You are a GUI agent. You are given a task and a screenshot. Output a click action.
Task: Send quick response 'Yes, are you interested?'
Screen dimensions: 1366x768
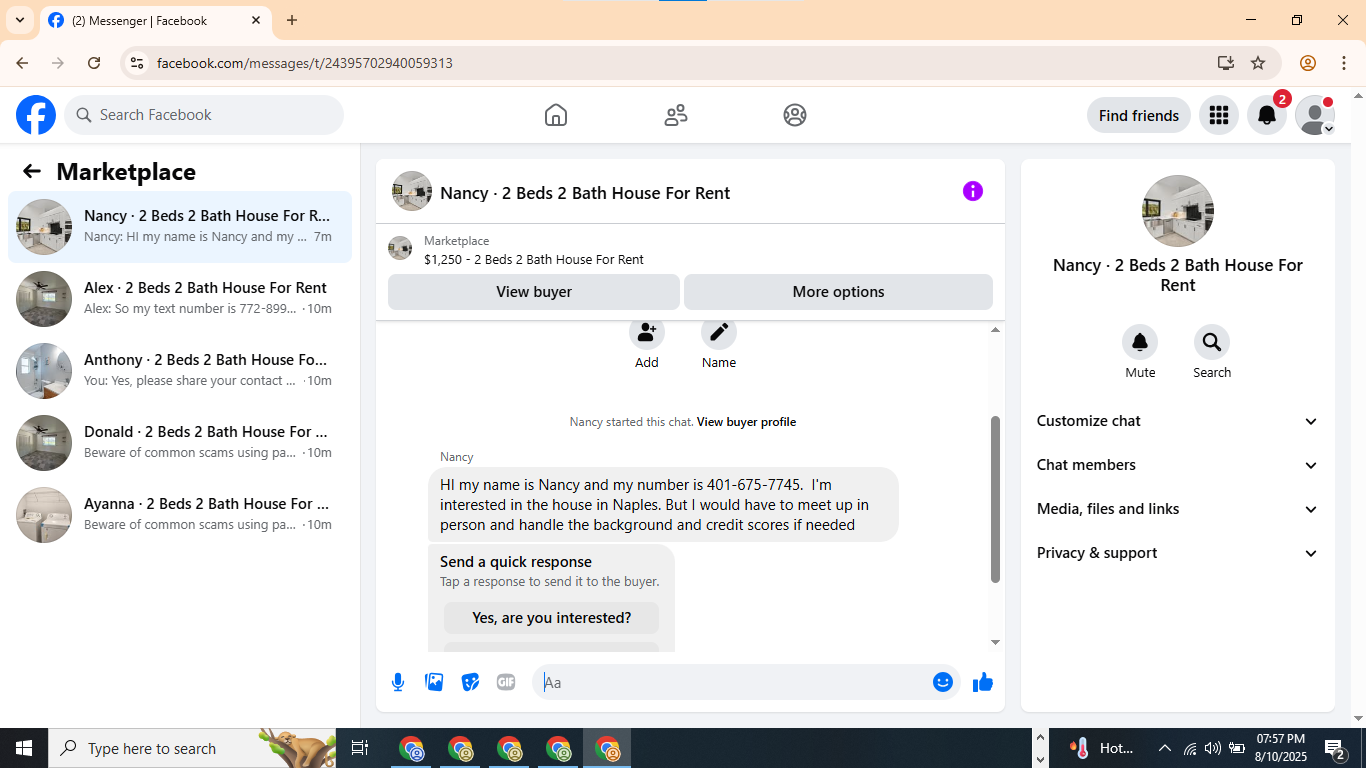[x=552, y=618]
